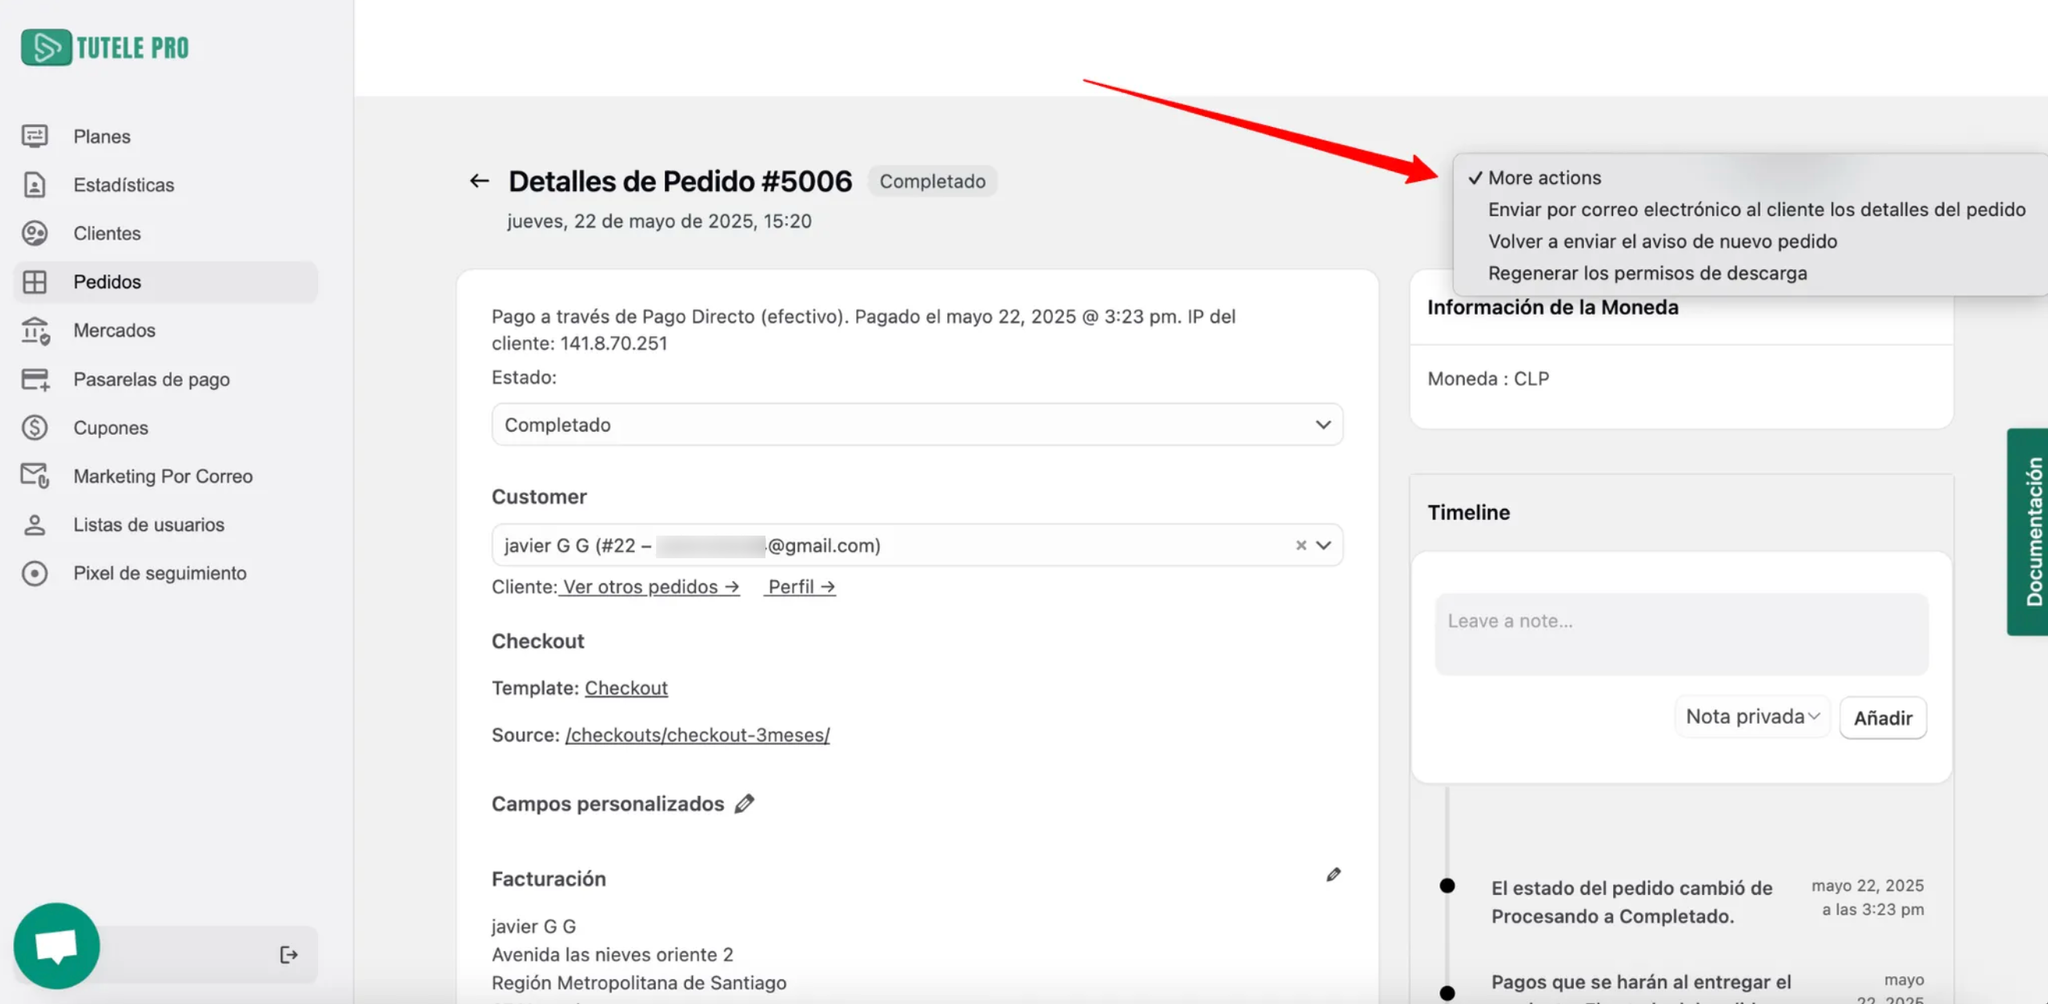Navigate to Cupones in the sidebar
This screenshot has height=1004, width=2048.
pyautogui.click(x=111, y=428)
